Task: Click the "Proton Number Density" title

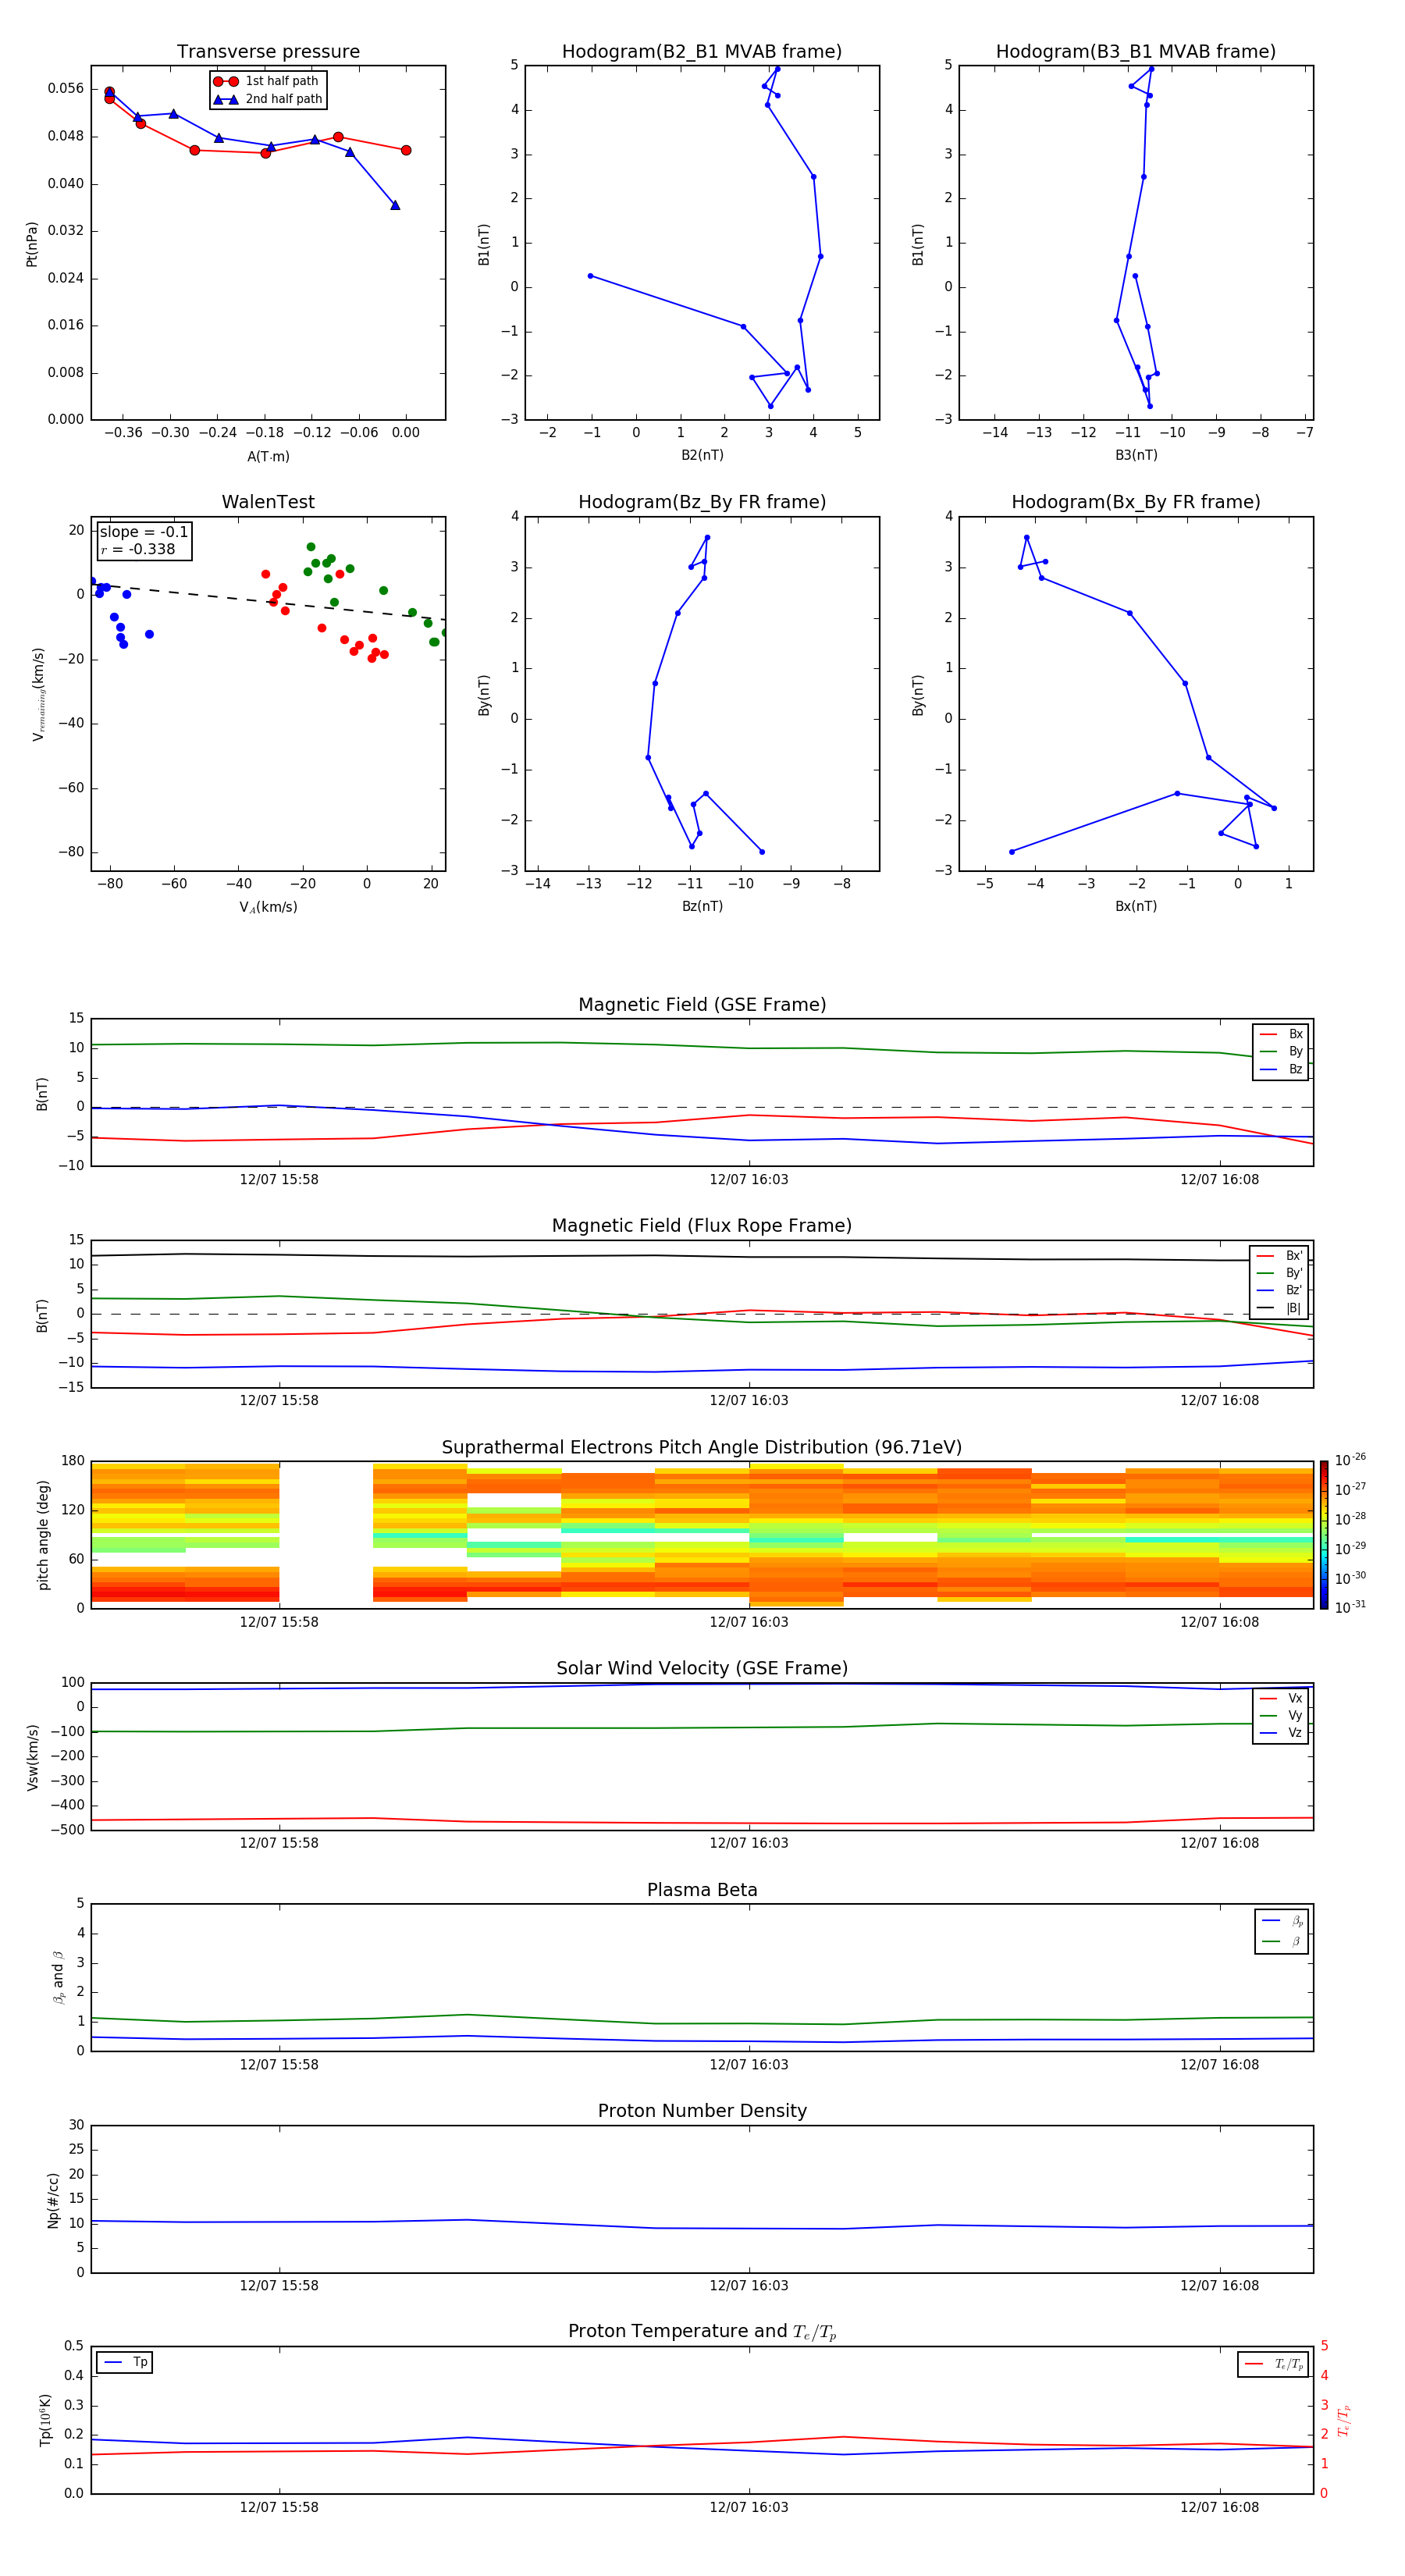Action: click(702, 2111)
